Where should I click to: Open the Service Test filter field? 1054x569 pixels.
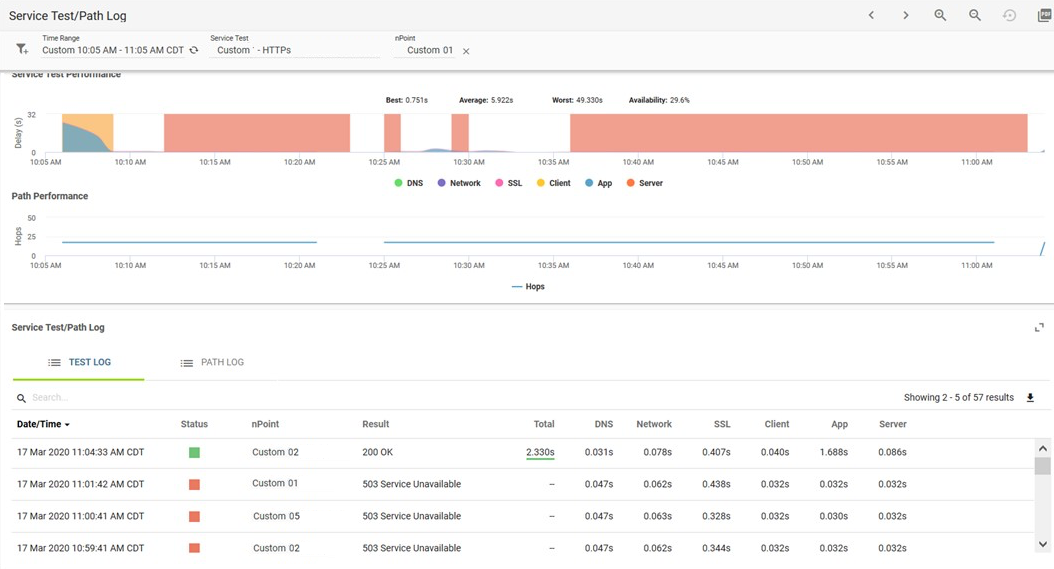(294, 50)
